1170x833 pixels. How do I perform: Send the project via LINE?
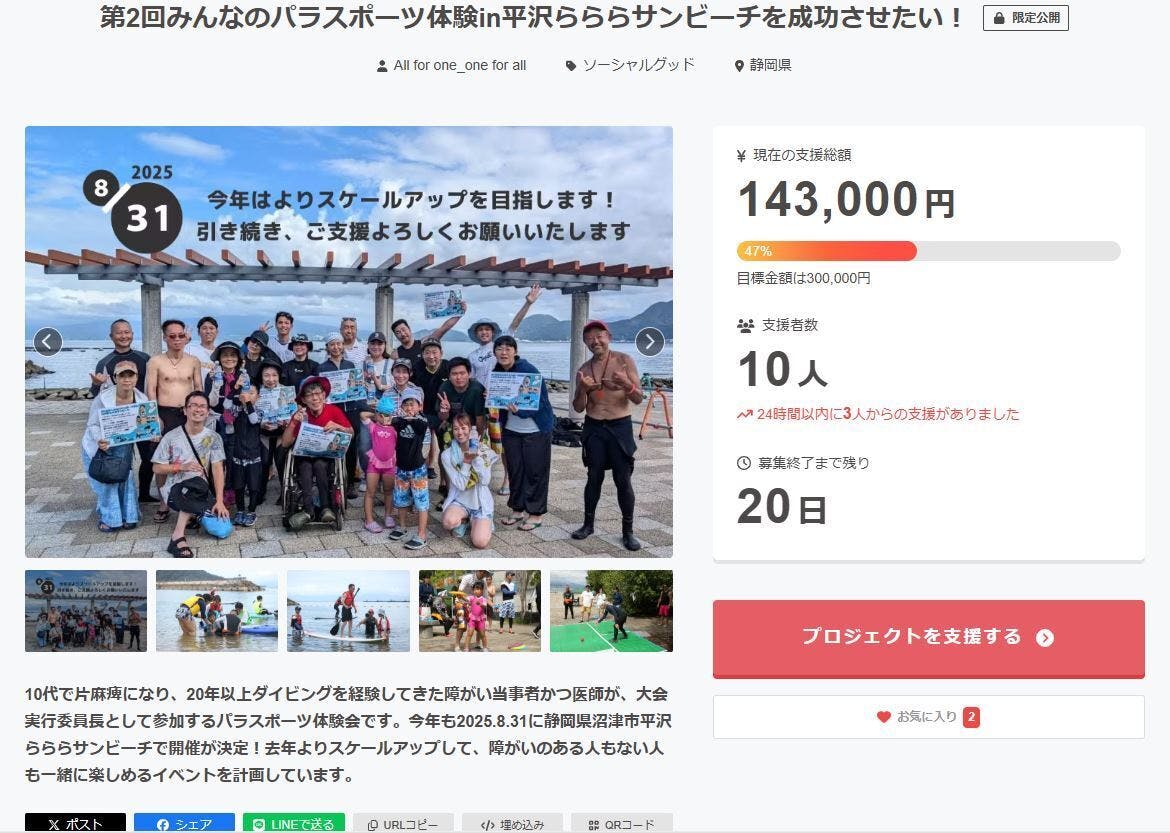coord(294,824)
